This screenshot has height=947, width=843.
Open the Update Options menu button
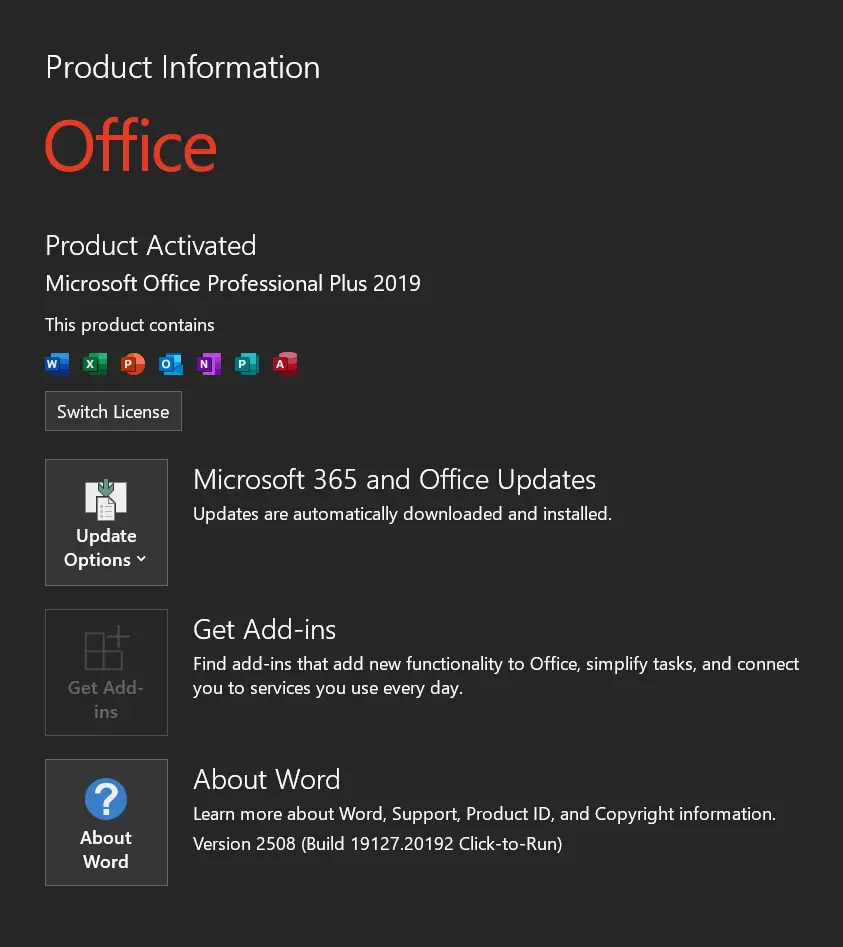click(106, 522)
